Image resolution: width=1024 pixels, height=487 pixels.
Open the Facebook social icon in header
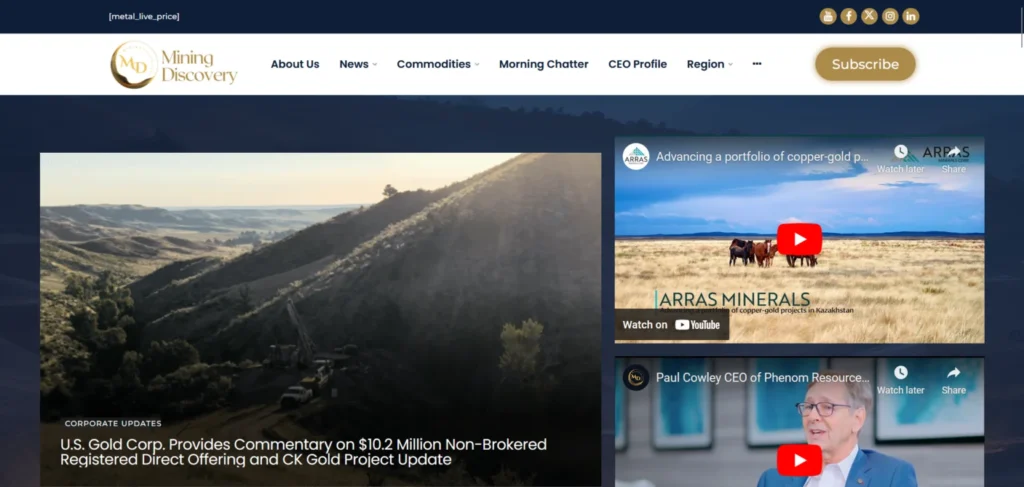point(848,16)
